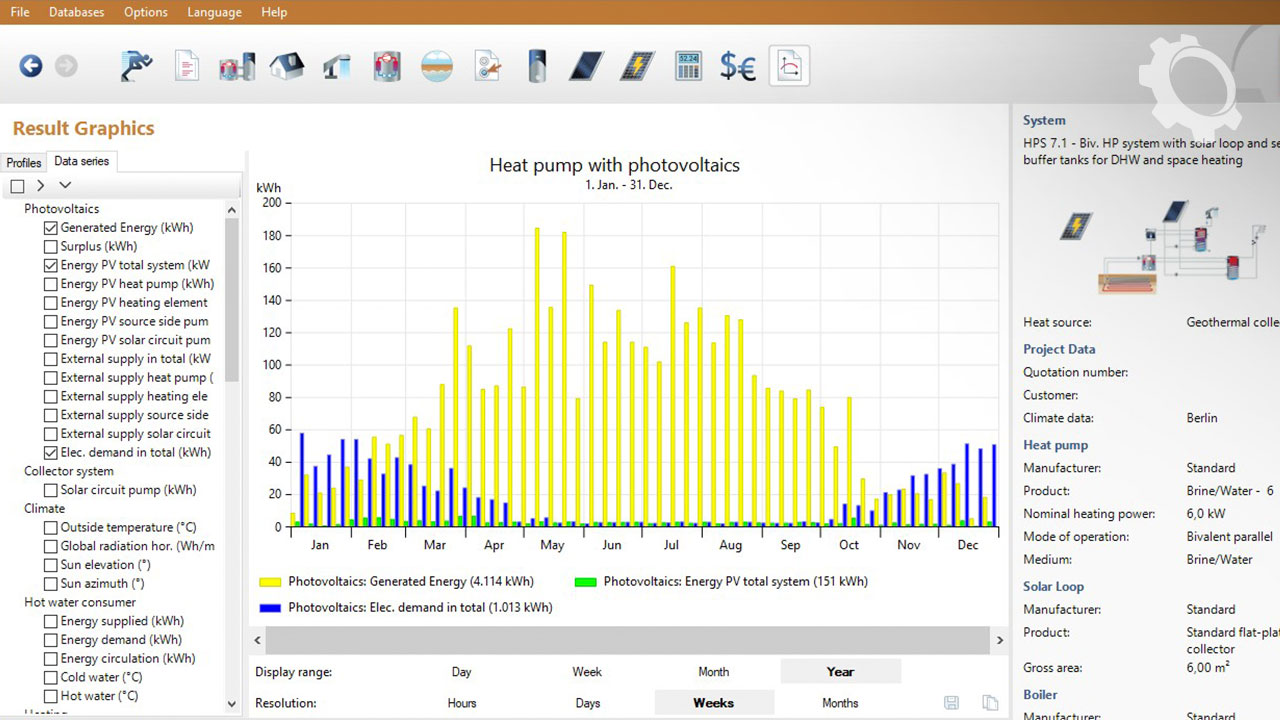This screenshot has width=1280, height=720.
Task: Click the blue back navigation arrow
Action: [x=31, y=66]
